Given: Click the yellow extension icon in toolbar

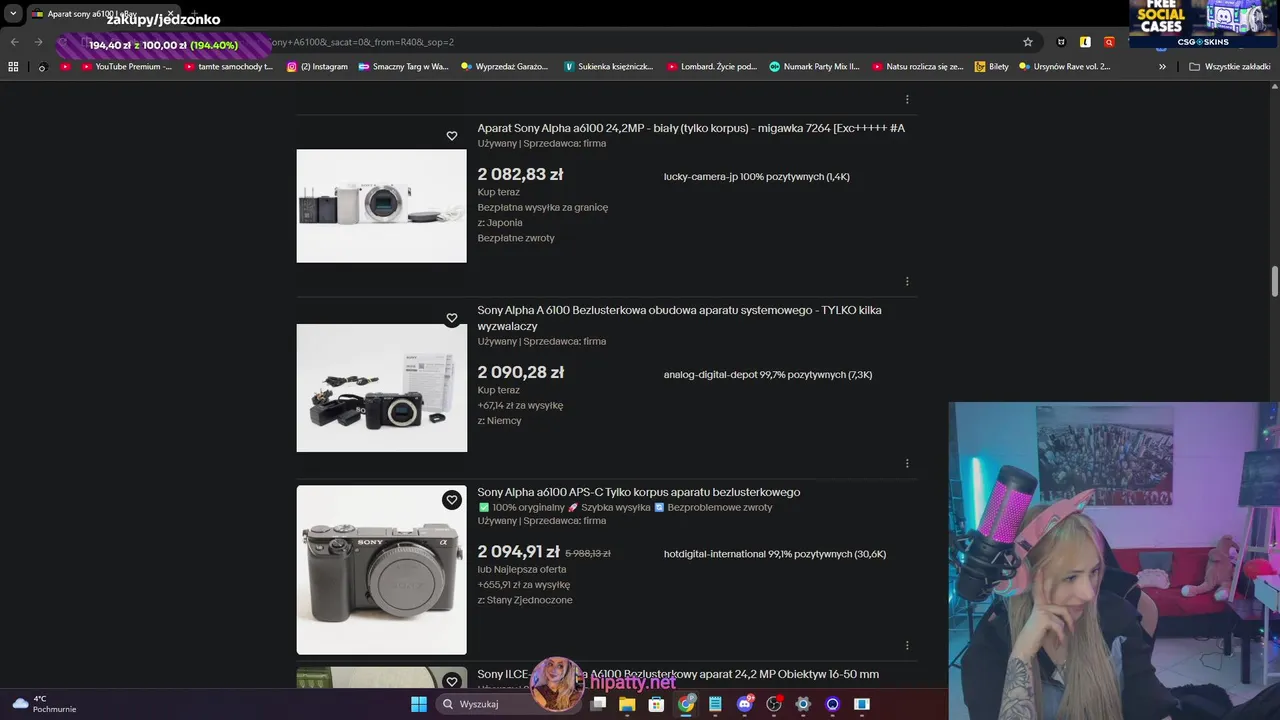Looking at the screenshot, I should (1085, 42).
